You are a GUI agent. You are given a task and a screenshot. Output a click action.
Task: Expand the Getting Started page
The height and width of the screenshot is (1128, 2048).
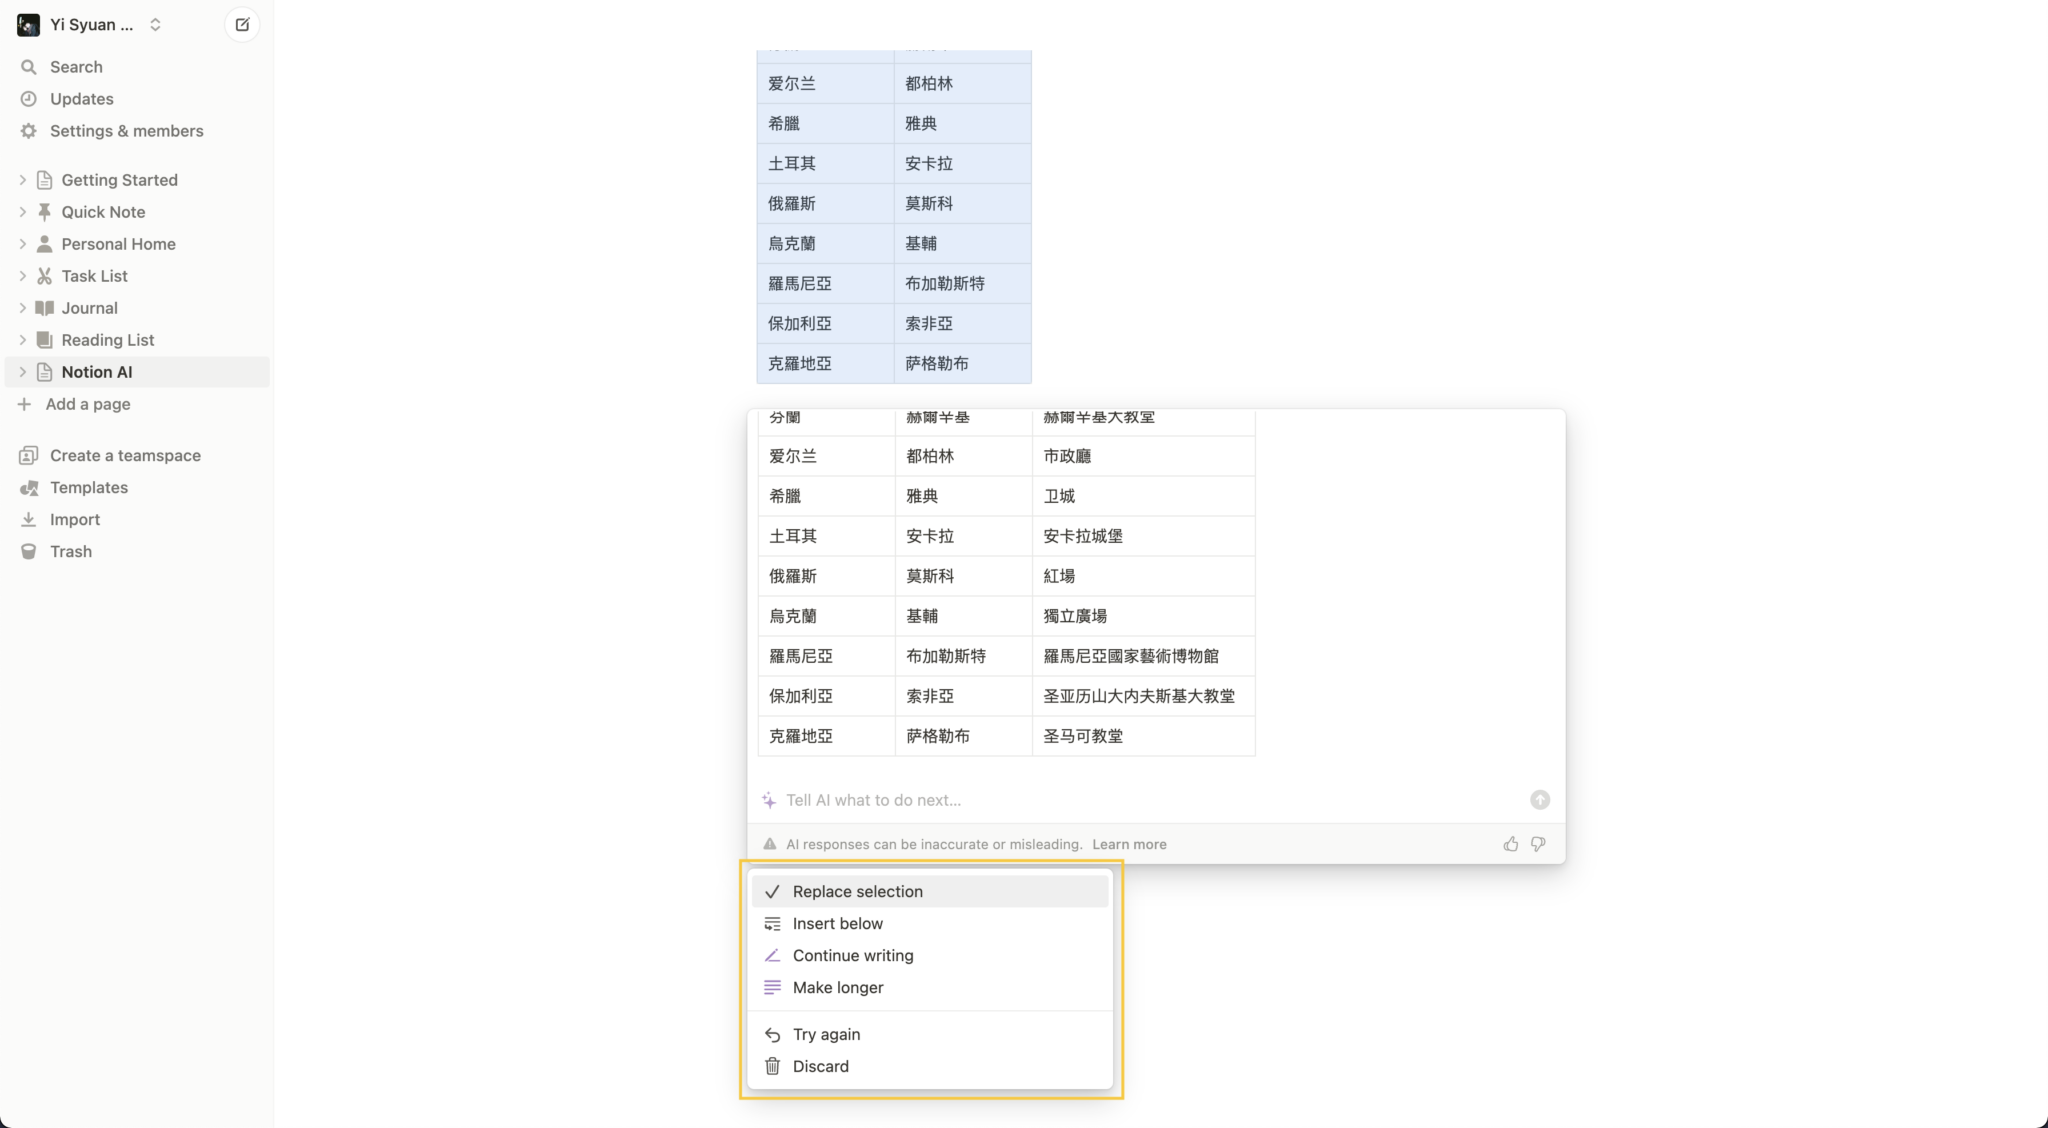point(22,179)
